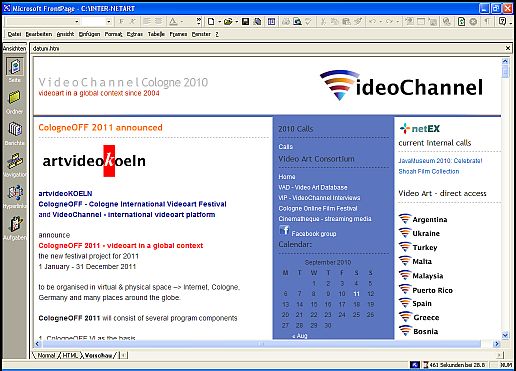Click the New page toolbar icon

(211, 22)
